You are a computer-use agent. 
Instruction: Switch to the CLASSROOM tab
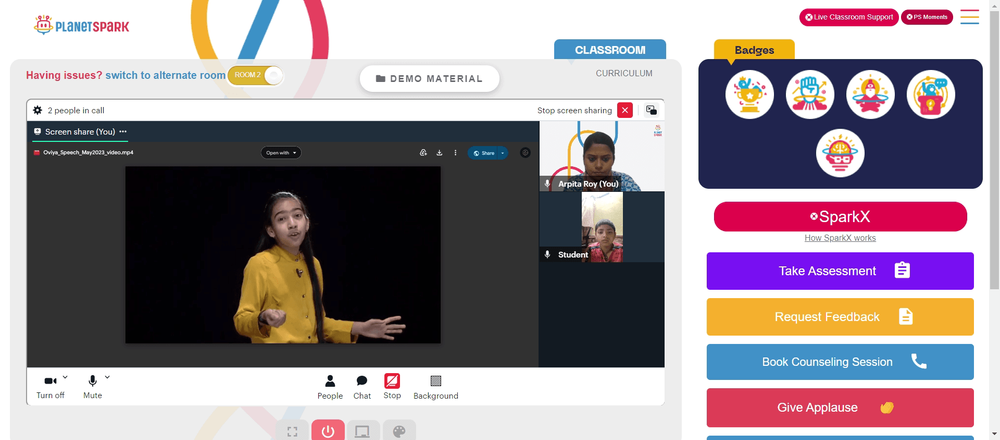[610, 50]
